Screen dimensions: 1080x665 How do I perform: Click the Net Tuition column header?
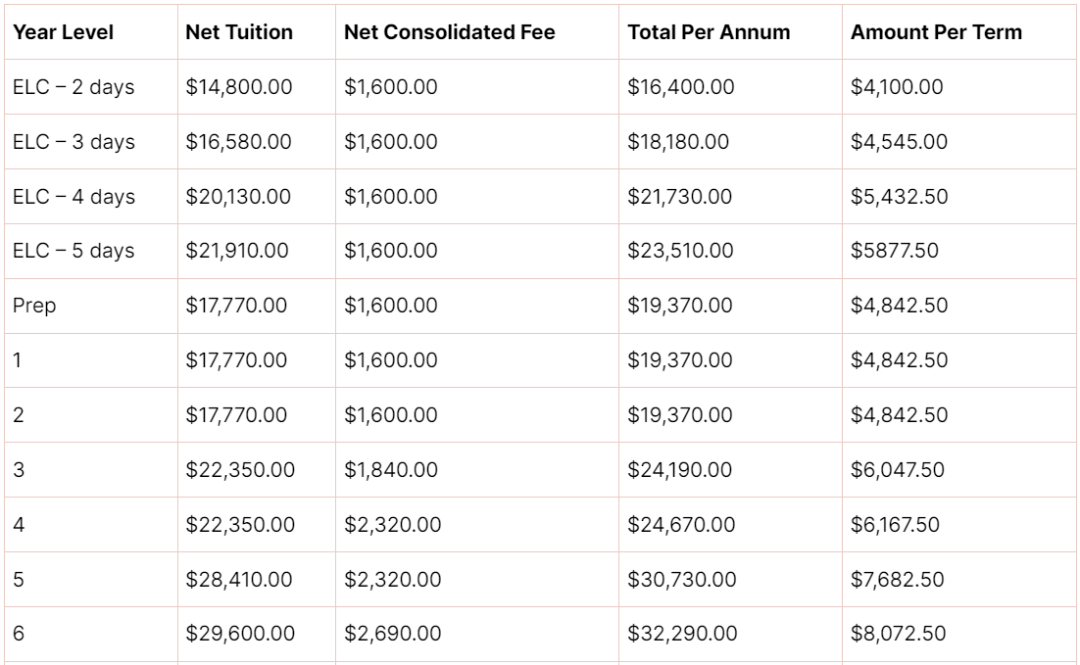click(x=239, y=32)
